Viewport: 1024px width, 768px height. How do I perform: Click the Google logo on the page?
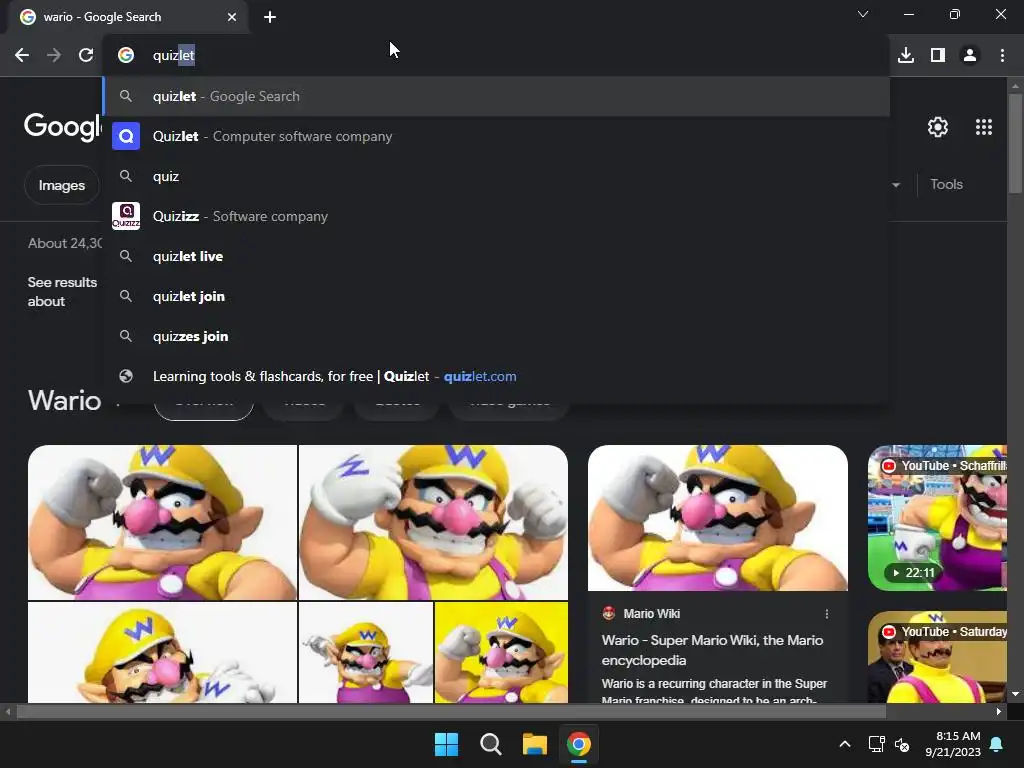point(63,125)
